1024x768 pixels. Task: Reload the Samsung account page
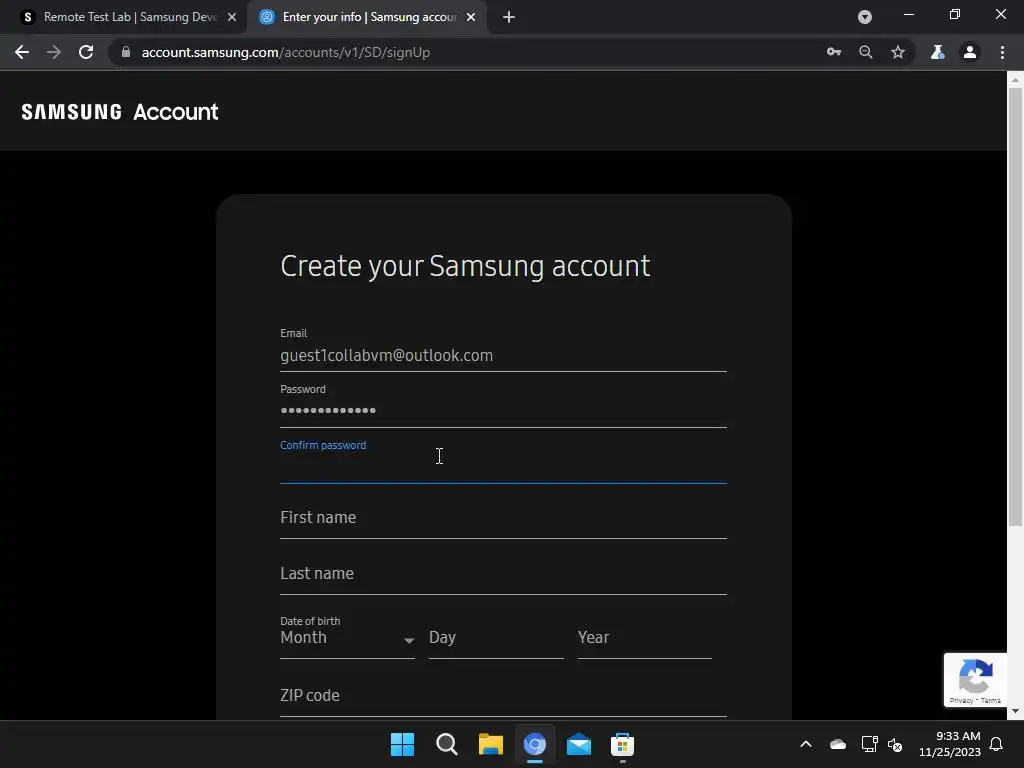86,52
